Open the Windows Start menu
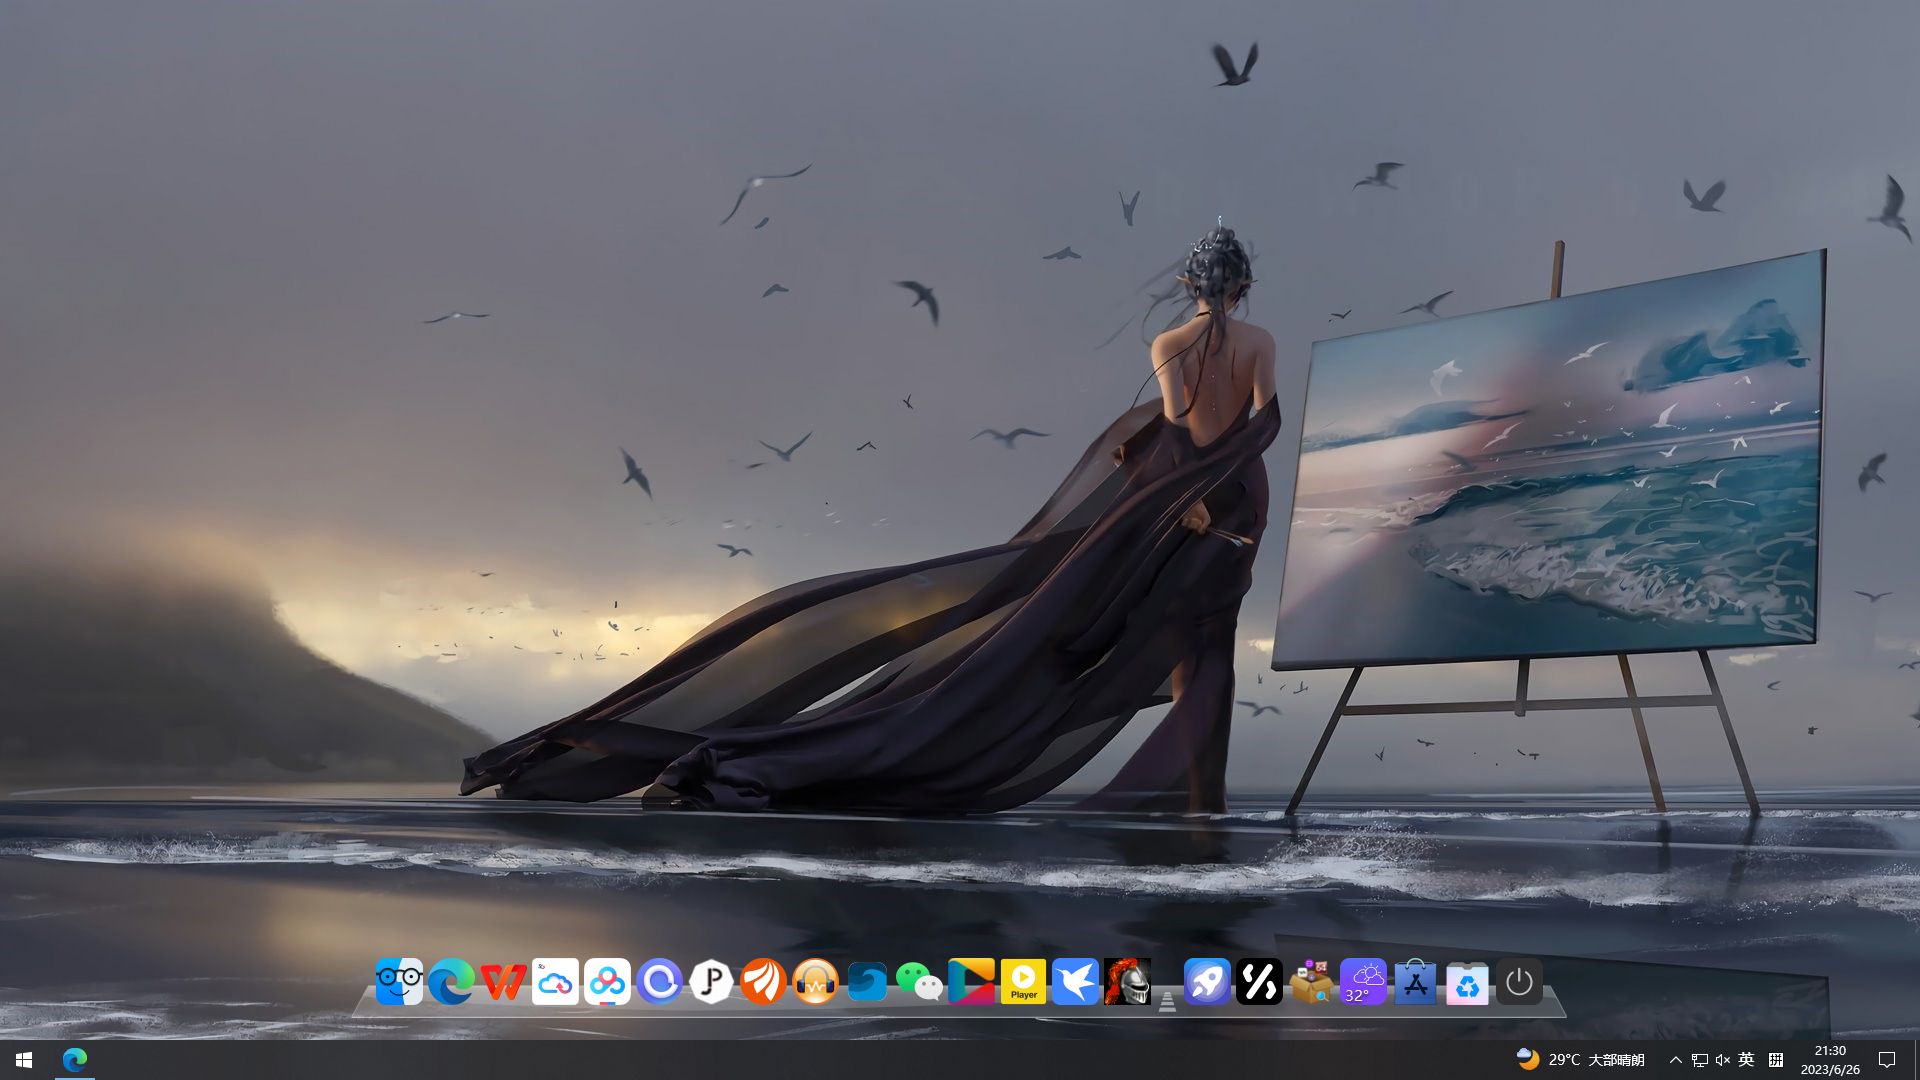 (x=24, y=1060)
